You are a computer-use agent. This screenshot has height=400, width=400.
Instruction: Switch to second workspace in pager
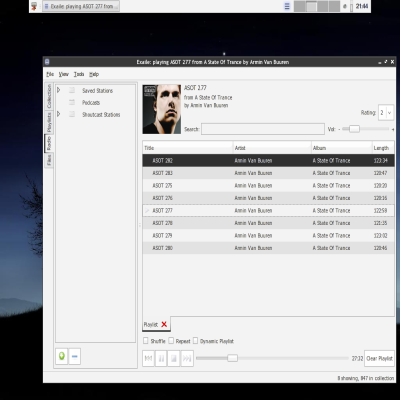[311, 6]
